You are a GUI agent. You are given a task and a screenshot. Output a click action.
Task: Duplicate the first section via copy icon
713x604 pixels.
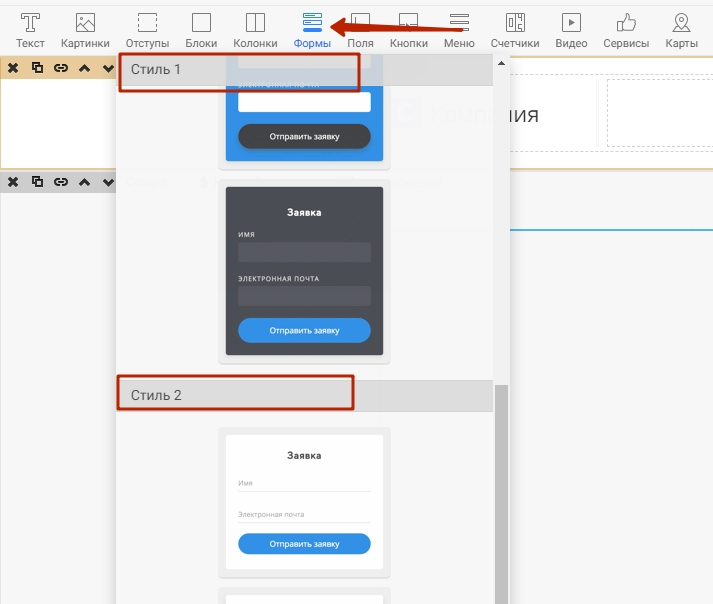[37, 68]
